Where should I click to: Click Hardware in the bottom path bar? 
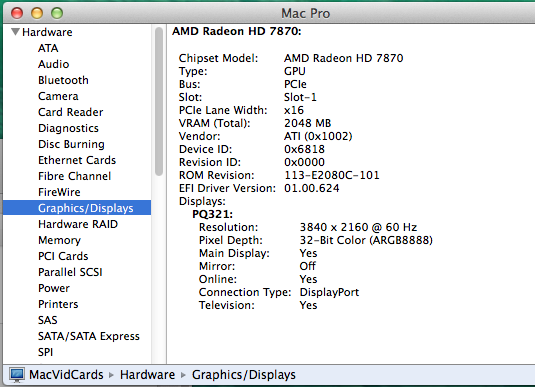click(147, 375)
